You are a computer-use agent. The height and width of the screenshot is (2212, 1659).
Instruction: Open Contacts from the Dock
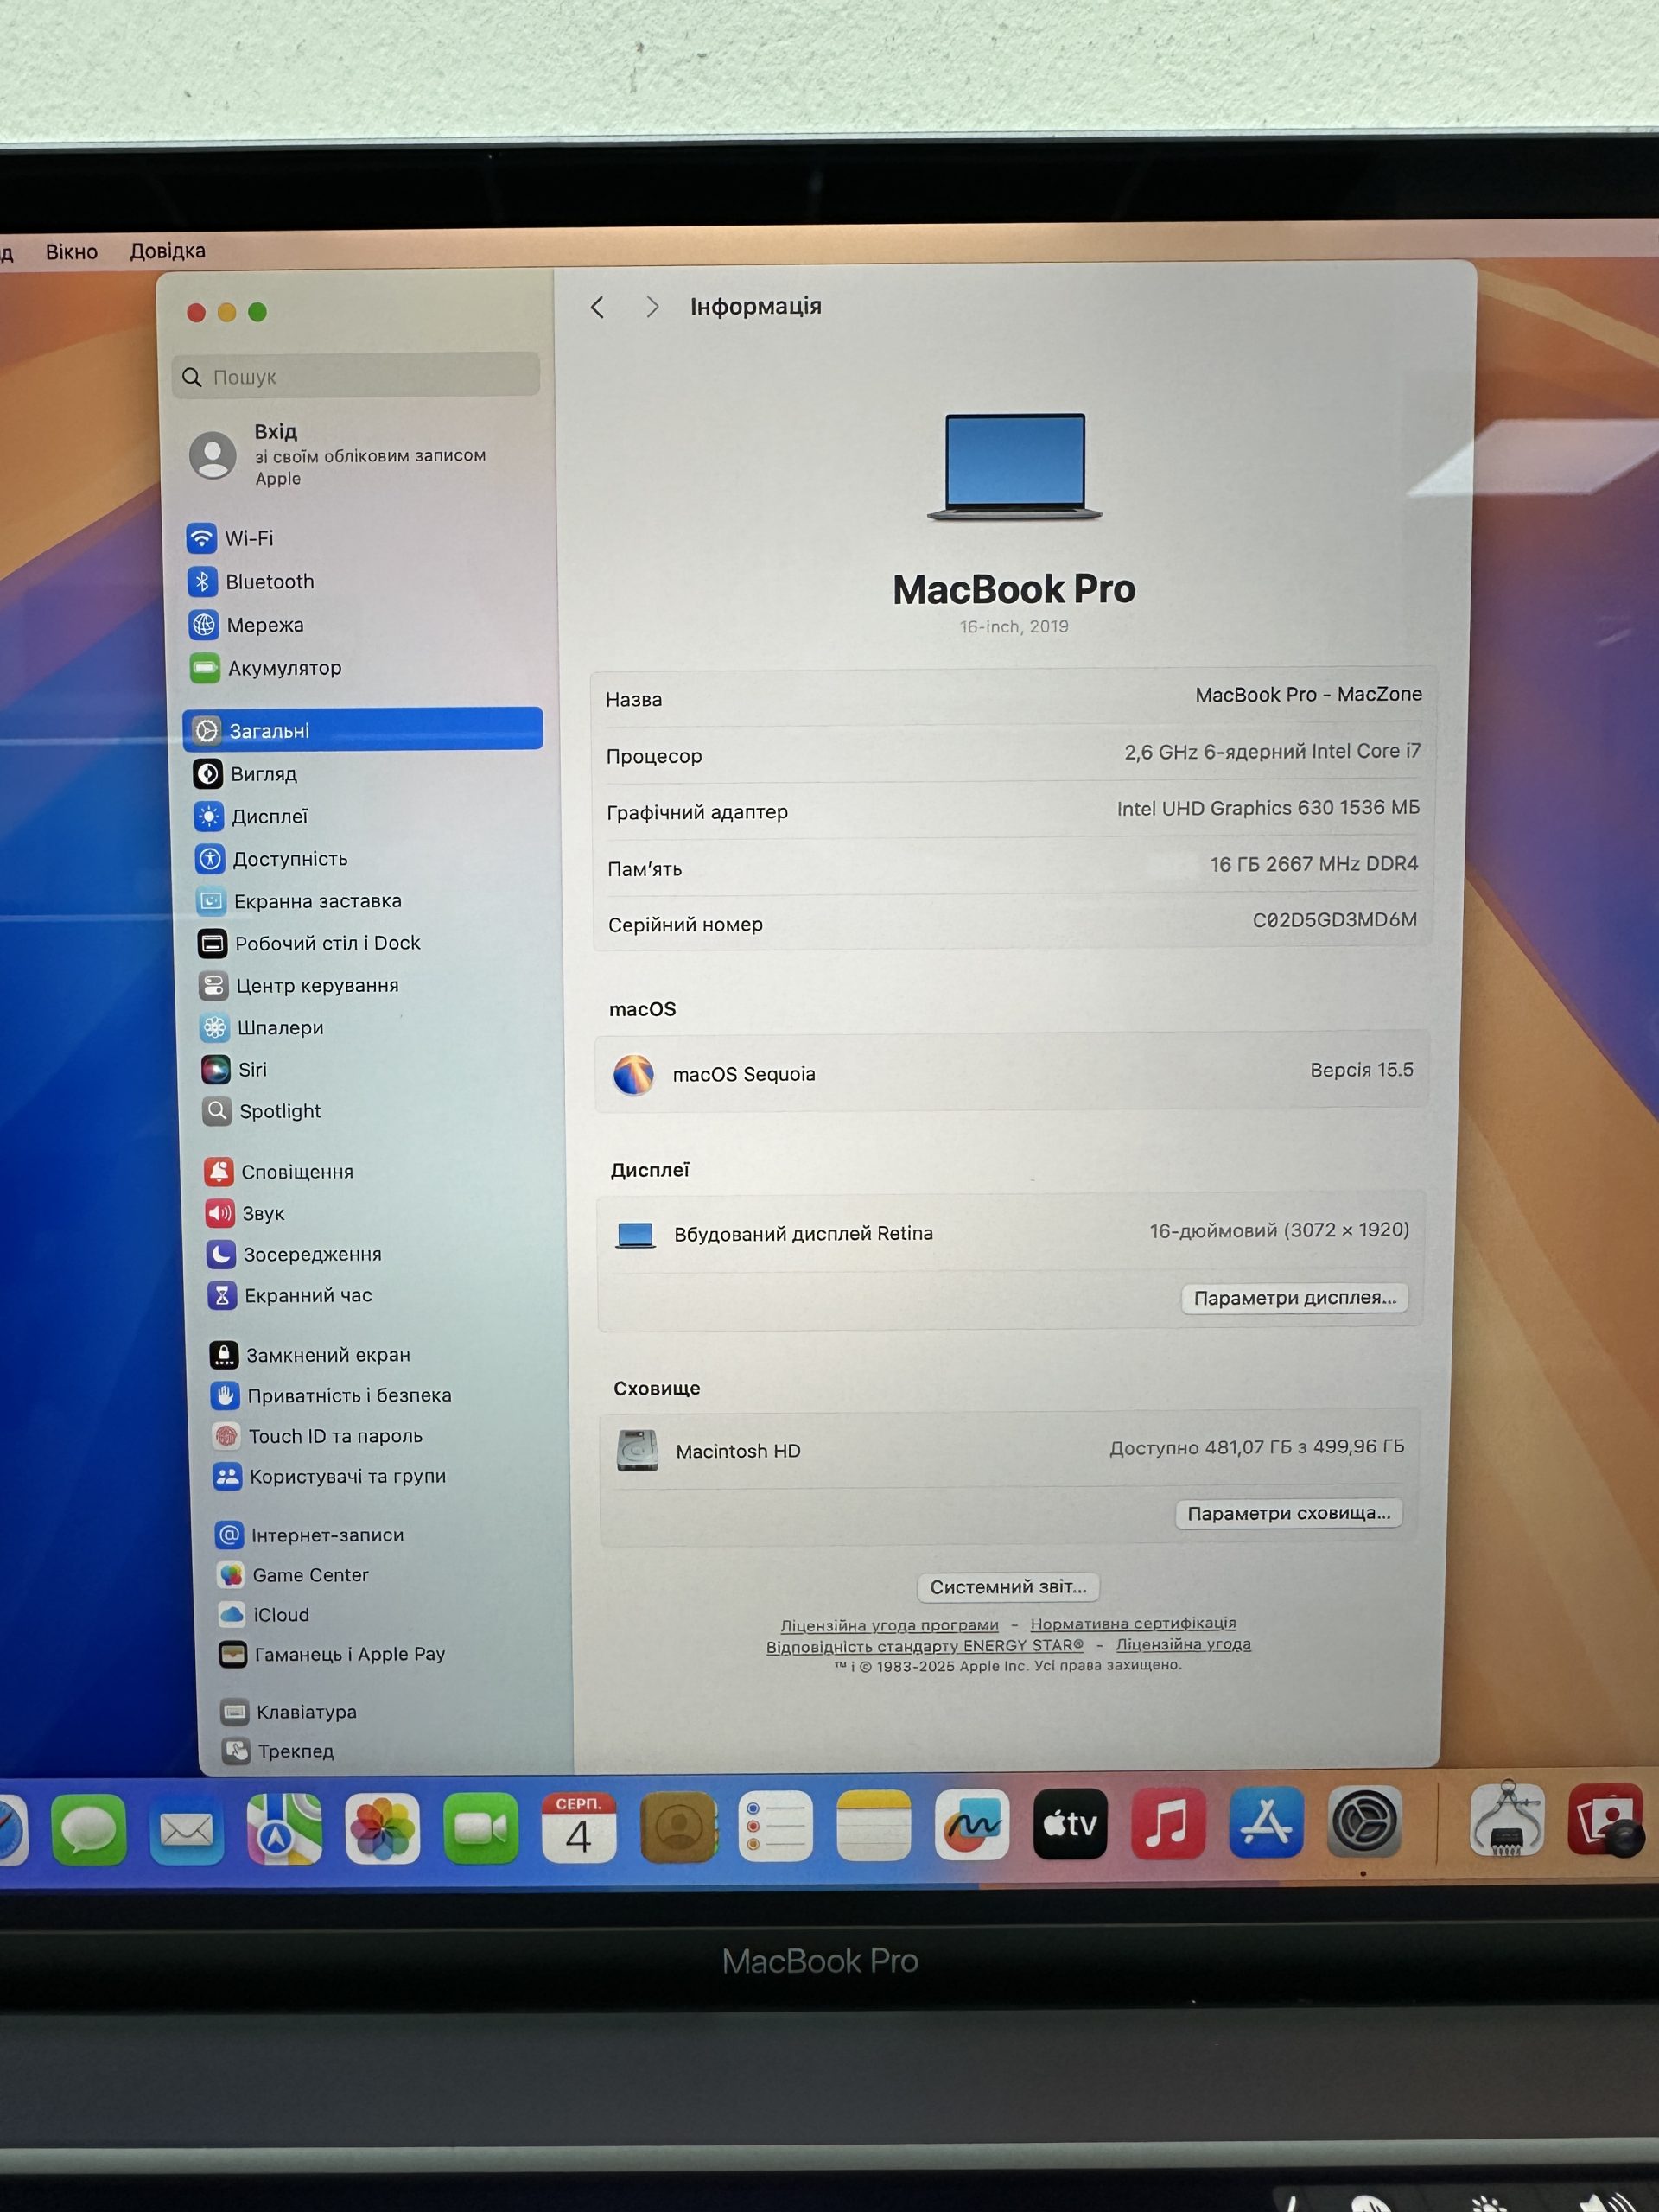click(679, 1827)
